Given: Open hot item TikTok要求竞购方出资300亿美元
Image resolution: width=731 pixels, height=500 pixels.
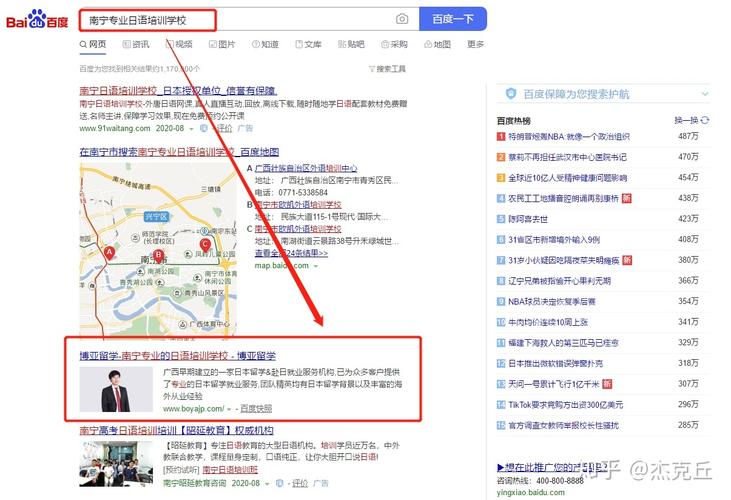Looking at the screenshot, I should [565, 405].
